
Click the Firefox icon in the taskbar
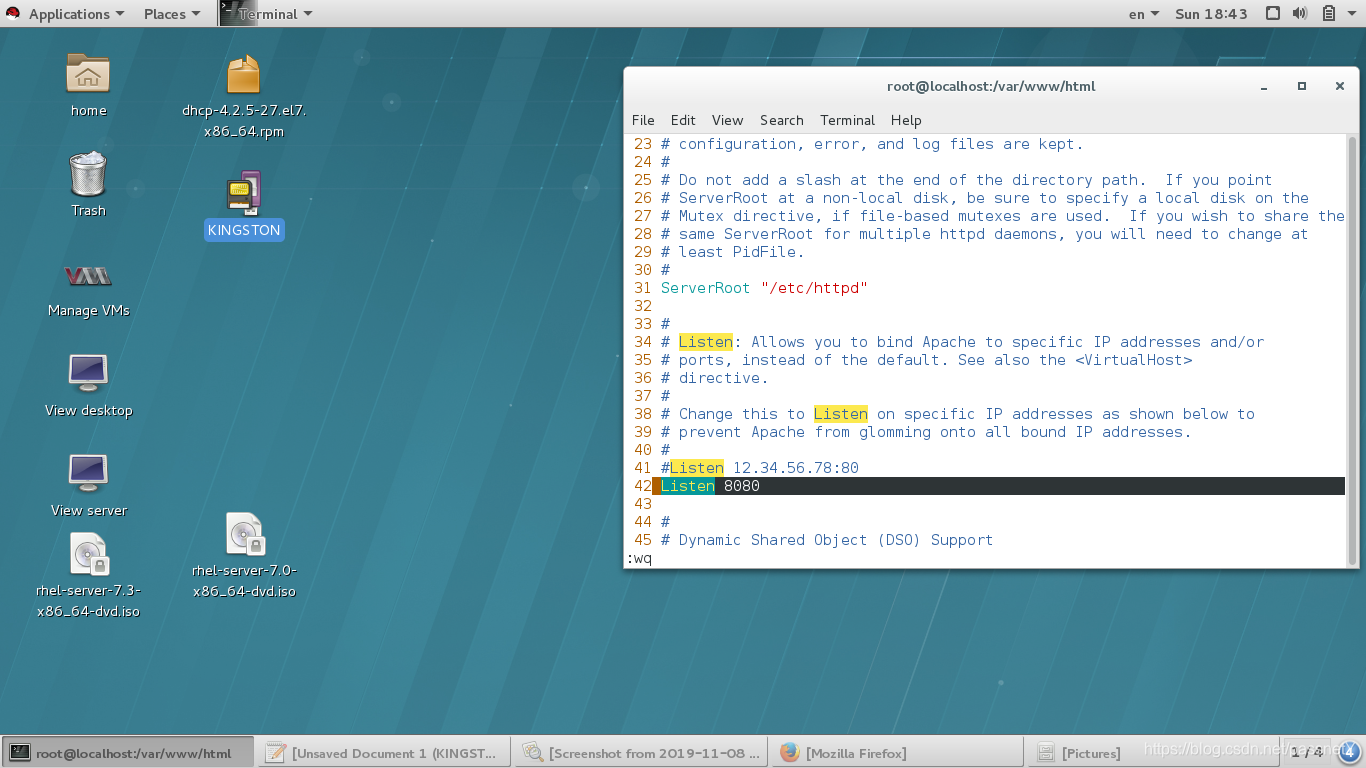pos(790,753)
